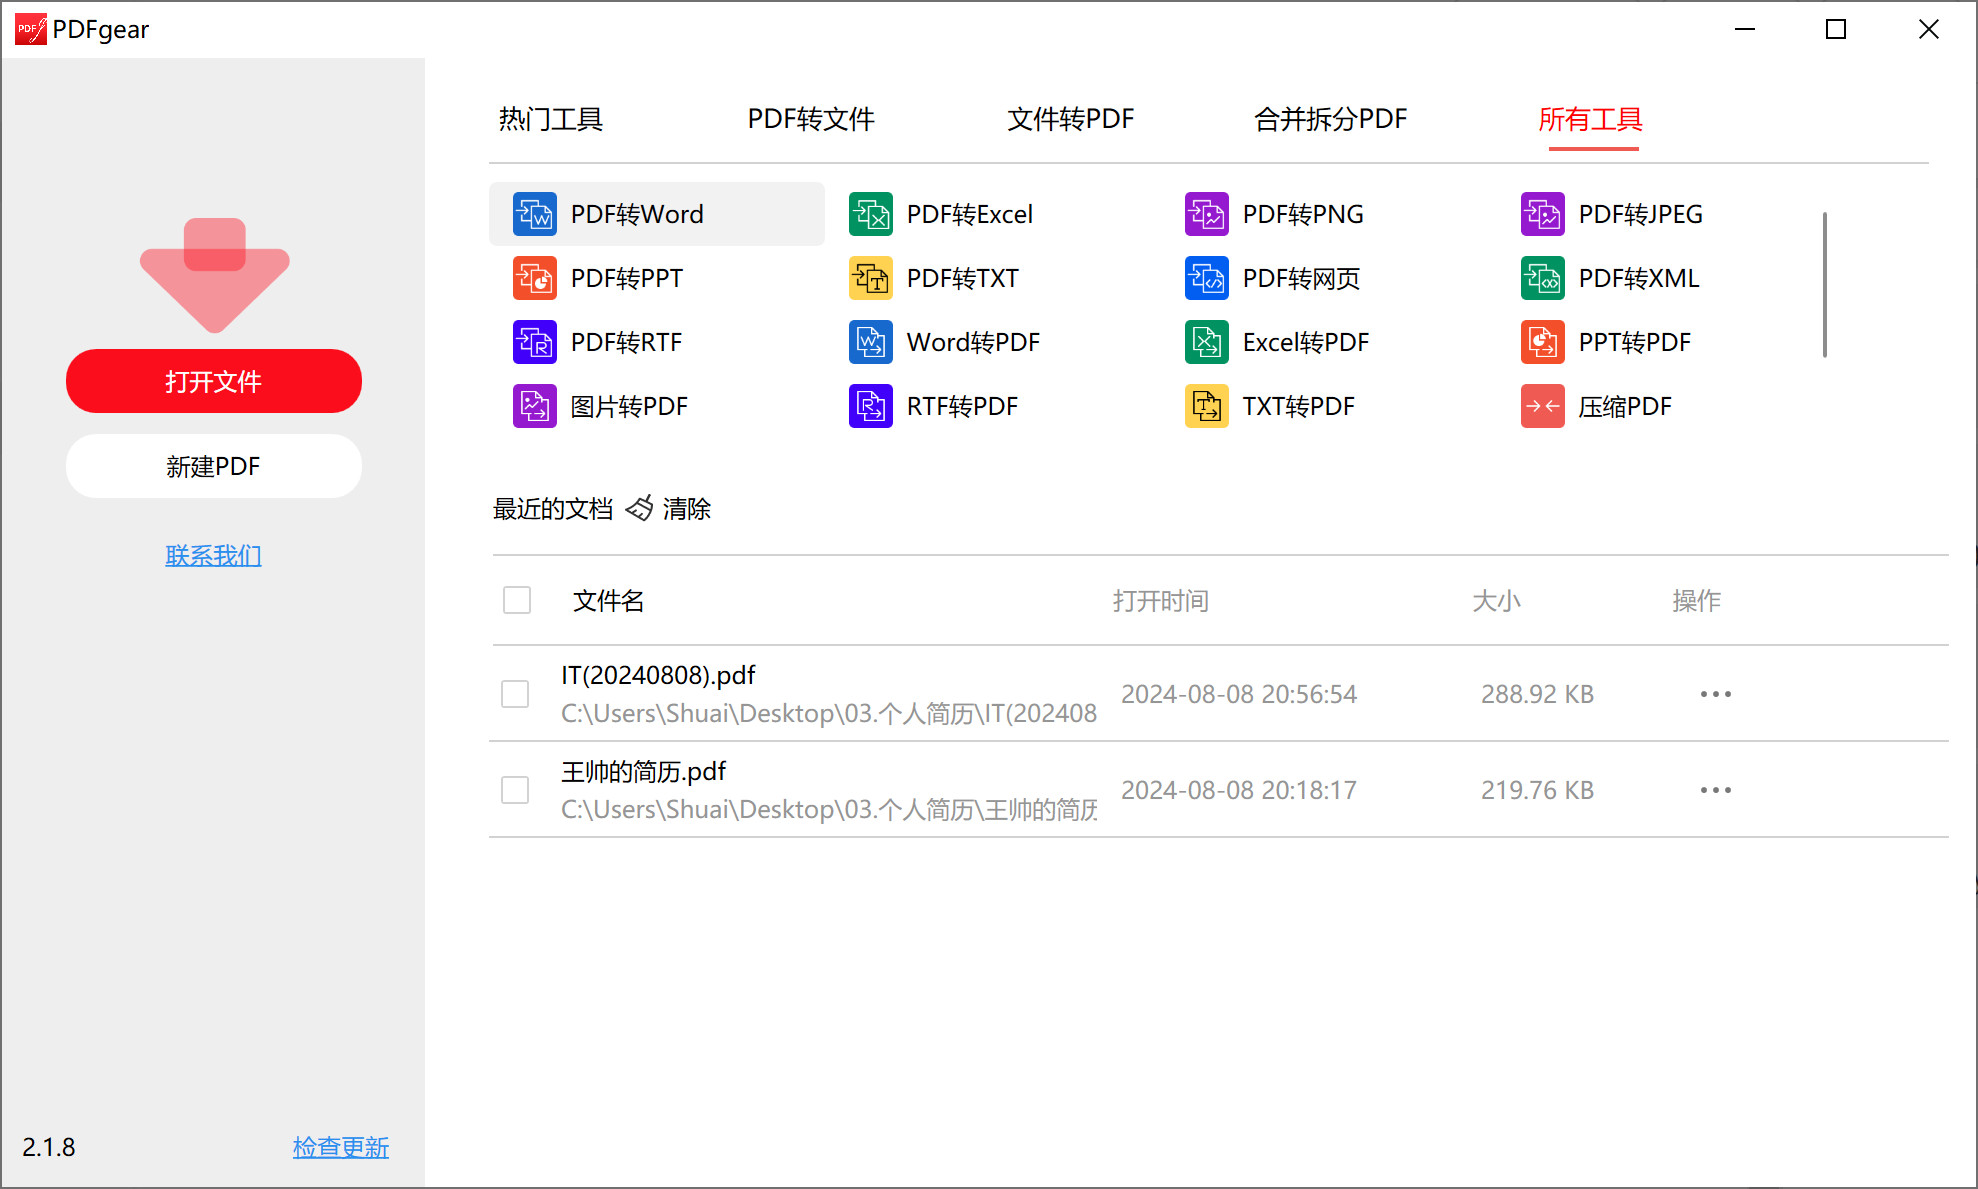Select the PDF转PNG icon
This screenshot has width=1978, height=1189.
coord(1206,214)
